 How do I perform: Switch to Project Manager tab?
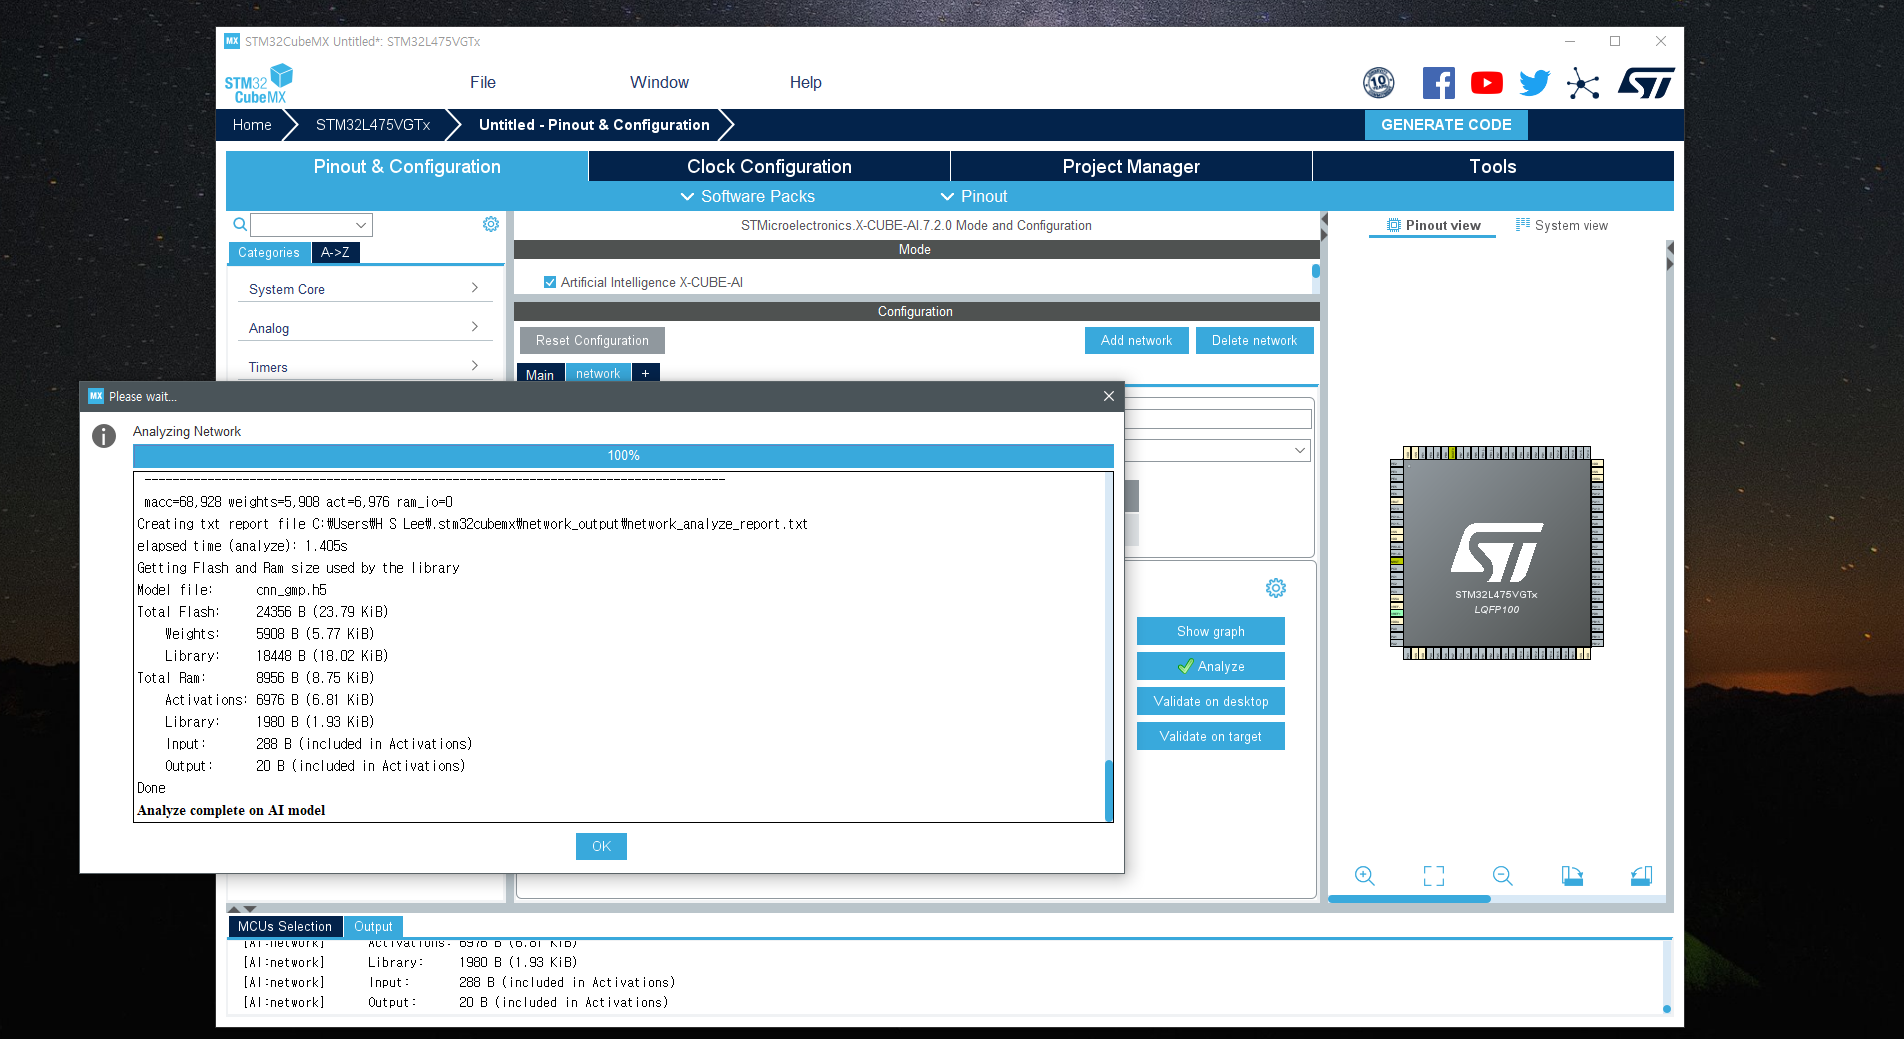point(1131,166)
